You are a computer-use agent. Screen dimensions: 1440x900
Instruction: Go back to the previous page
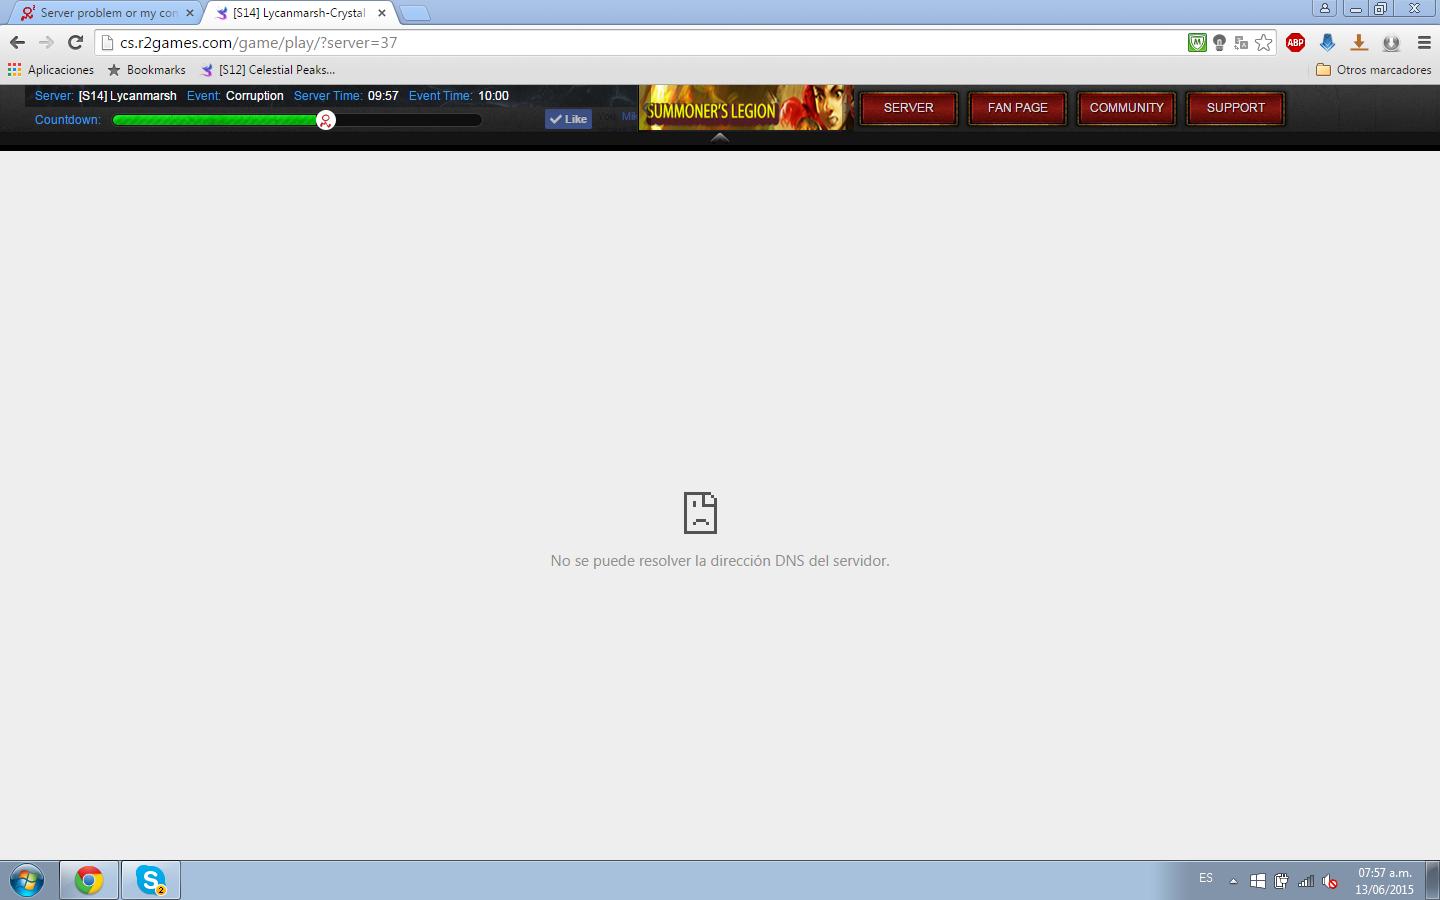point(17,42)
